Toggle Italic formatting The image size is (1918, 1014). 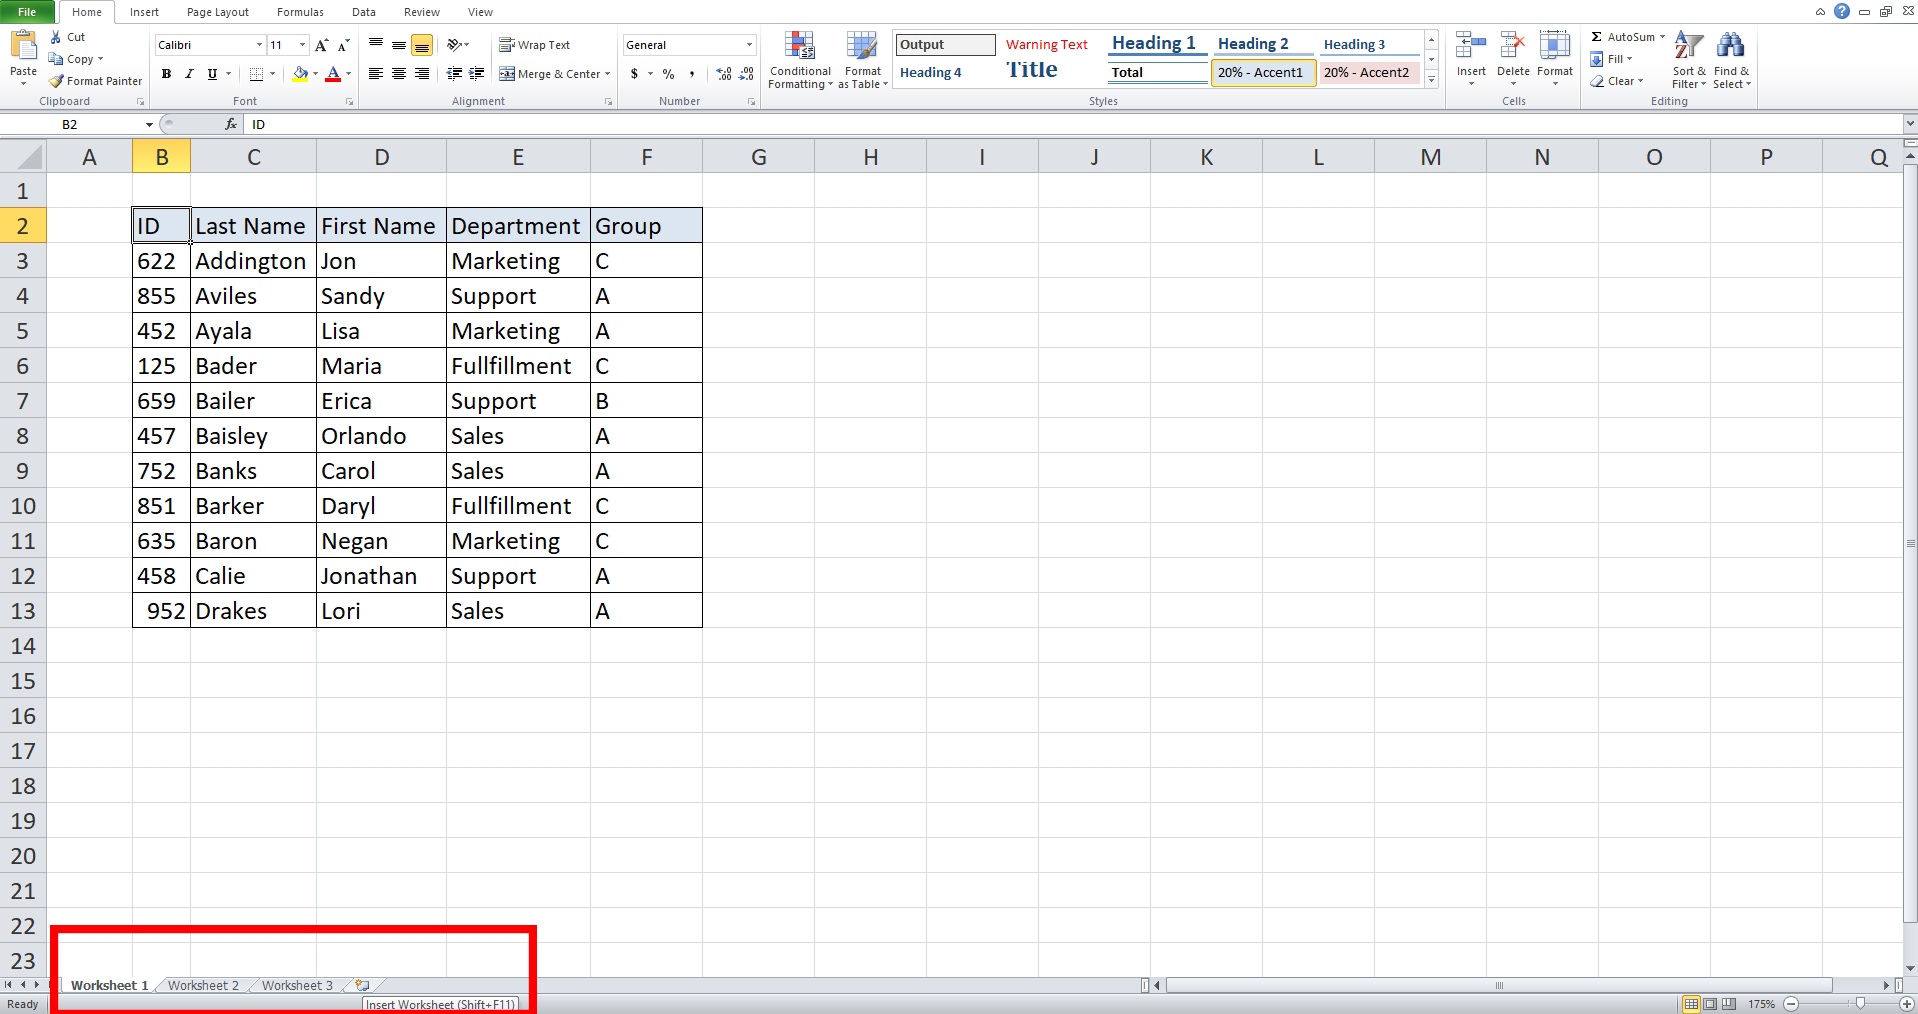pyautogui.click(x=188, y=74)
